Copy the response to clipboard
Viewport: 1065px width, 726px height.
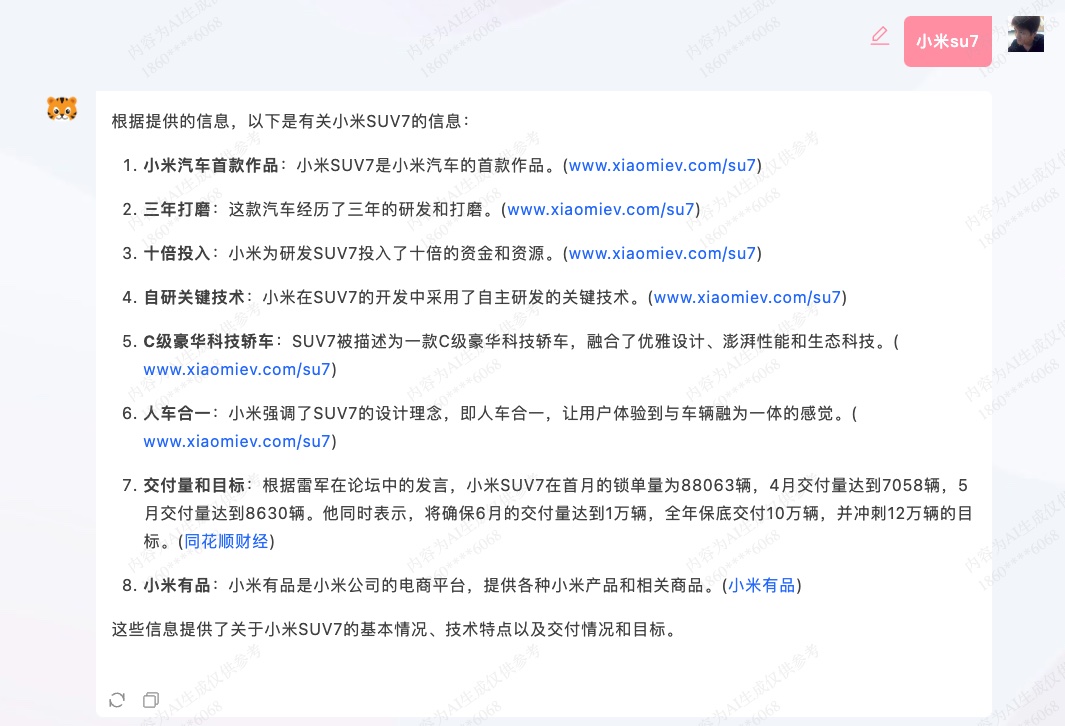[150, 700]
